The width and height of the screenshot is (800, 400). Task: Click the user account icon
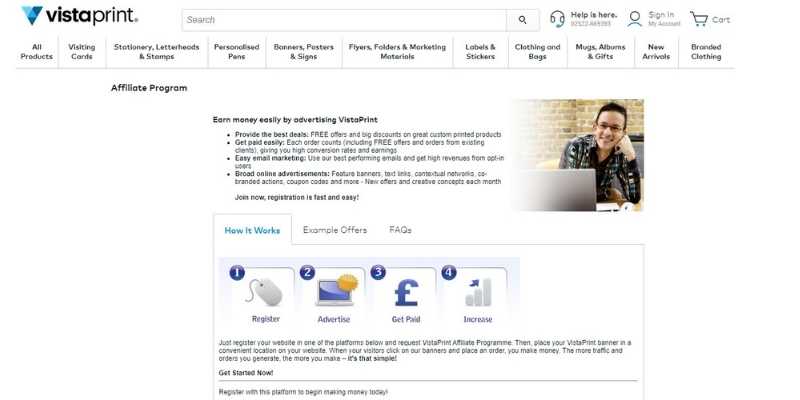635,19
